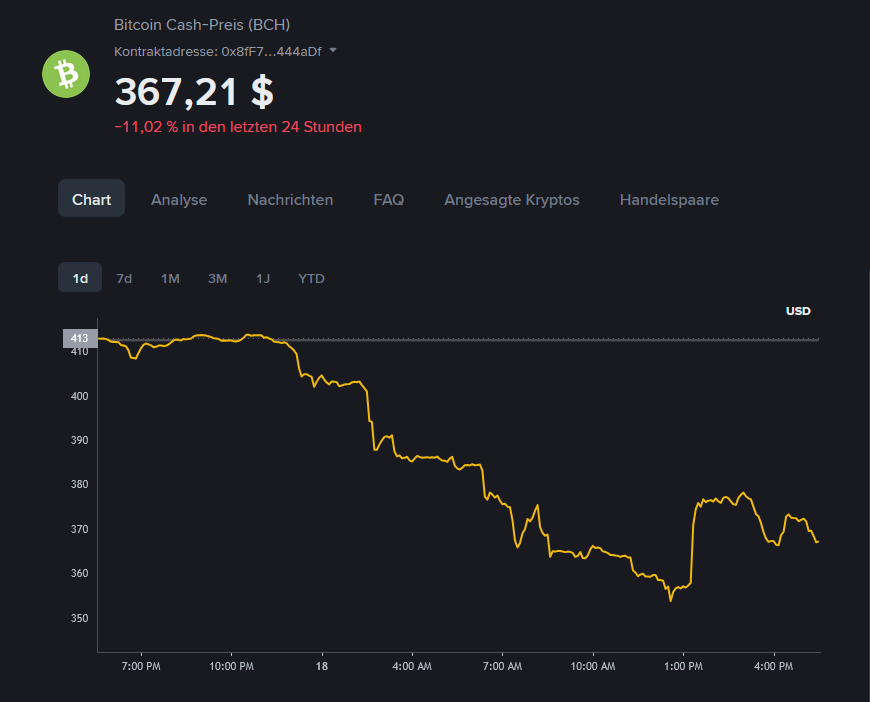
Task: Click the contract address 0x8fF7...444aDf
Action: 271,52
